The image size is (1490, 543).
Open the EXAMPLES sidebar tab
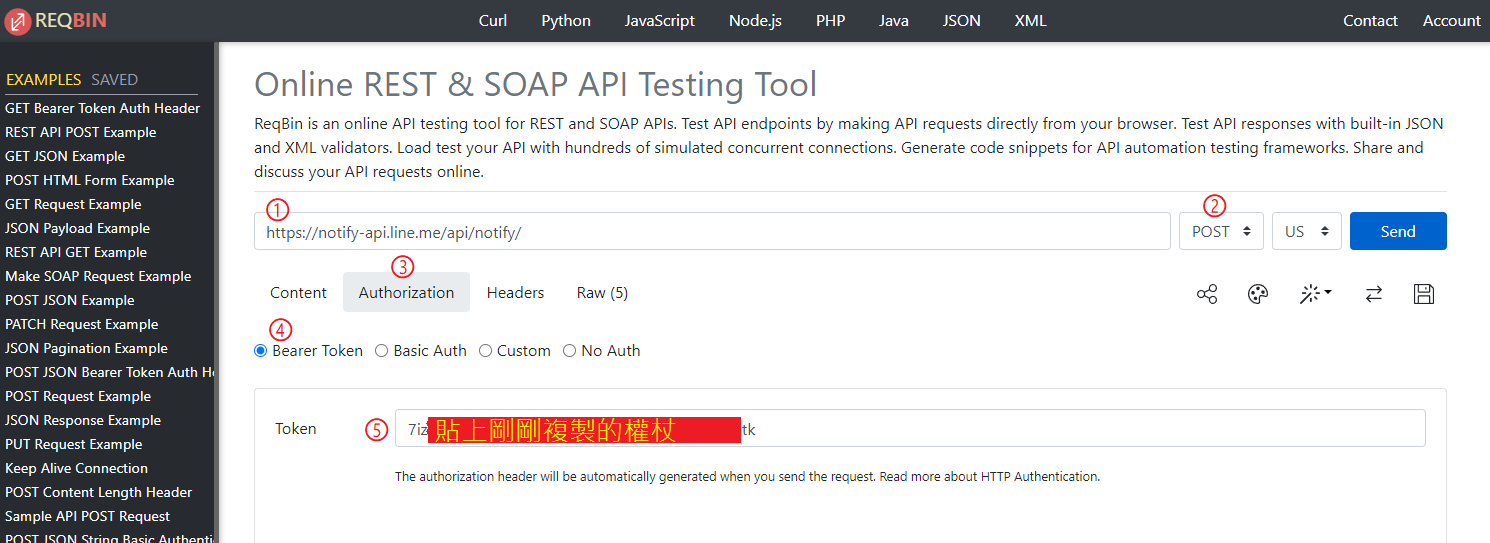[x=44, y=80]
